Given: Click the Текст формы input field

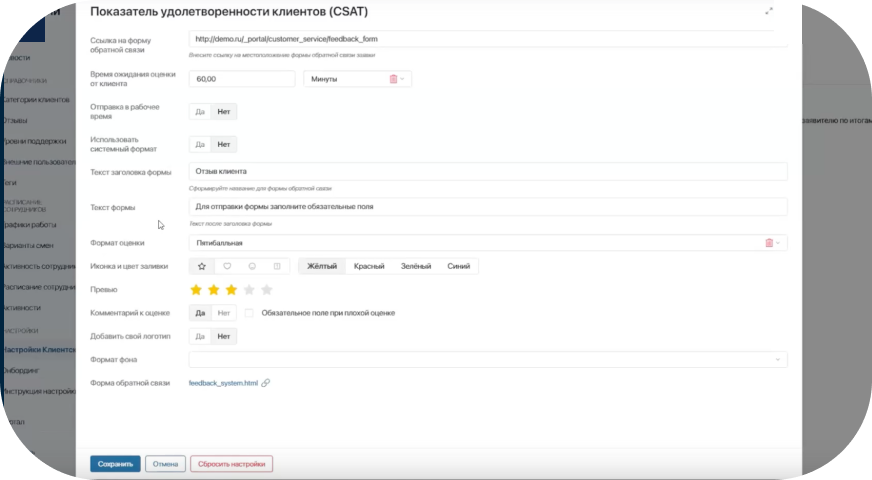Looking at the screenshot, I should click(x=488, y=207).
